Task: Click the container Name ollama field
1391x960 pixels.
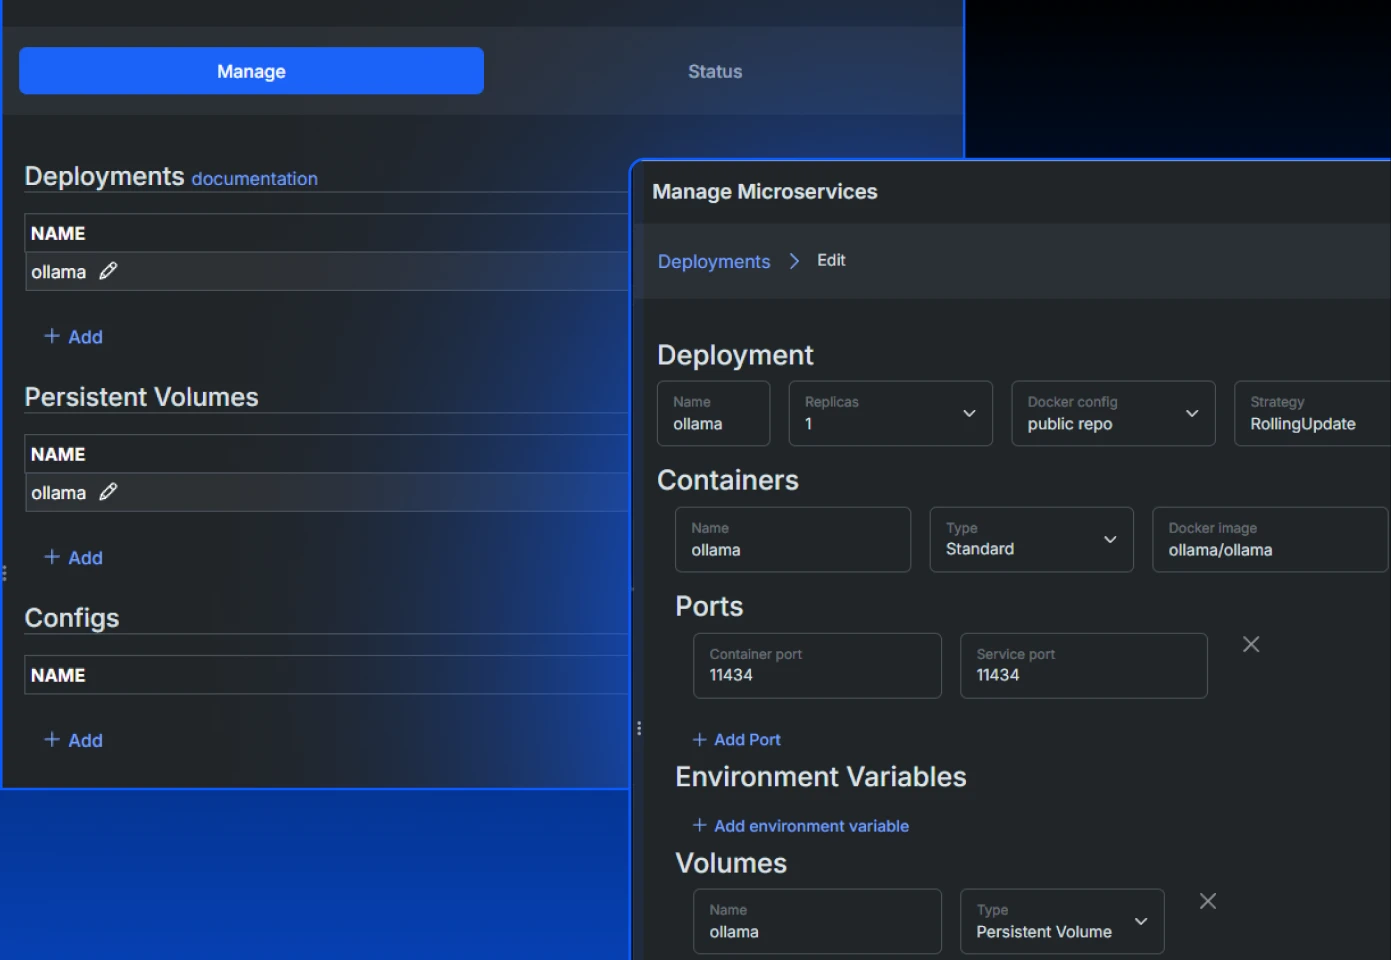Action: click(x=793, y=539)
